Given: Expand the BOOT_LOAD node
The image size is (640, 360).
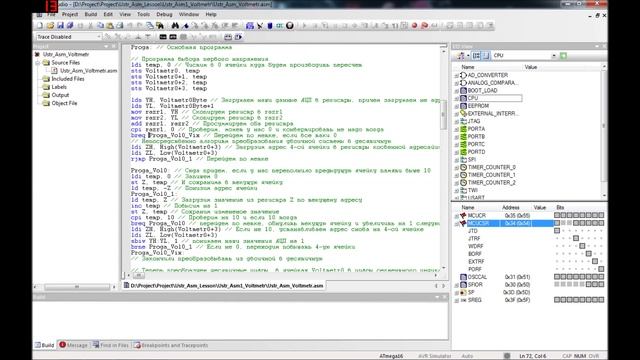Looking at the screenshot, I should tap(456, 91).
